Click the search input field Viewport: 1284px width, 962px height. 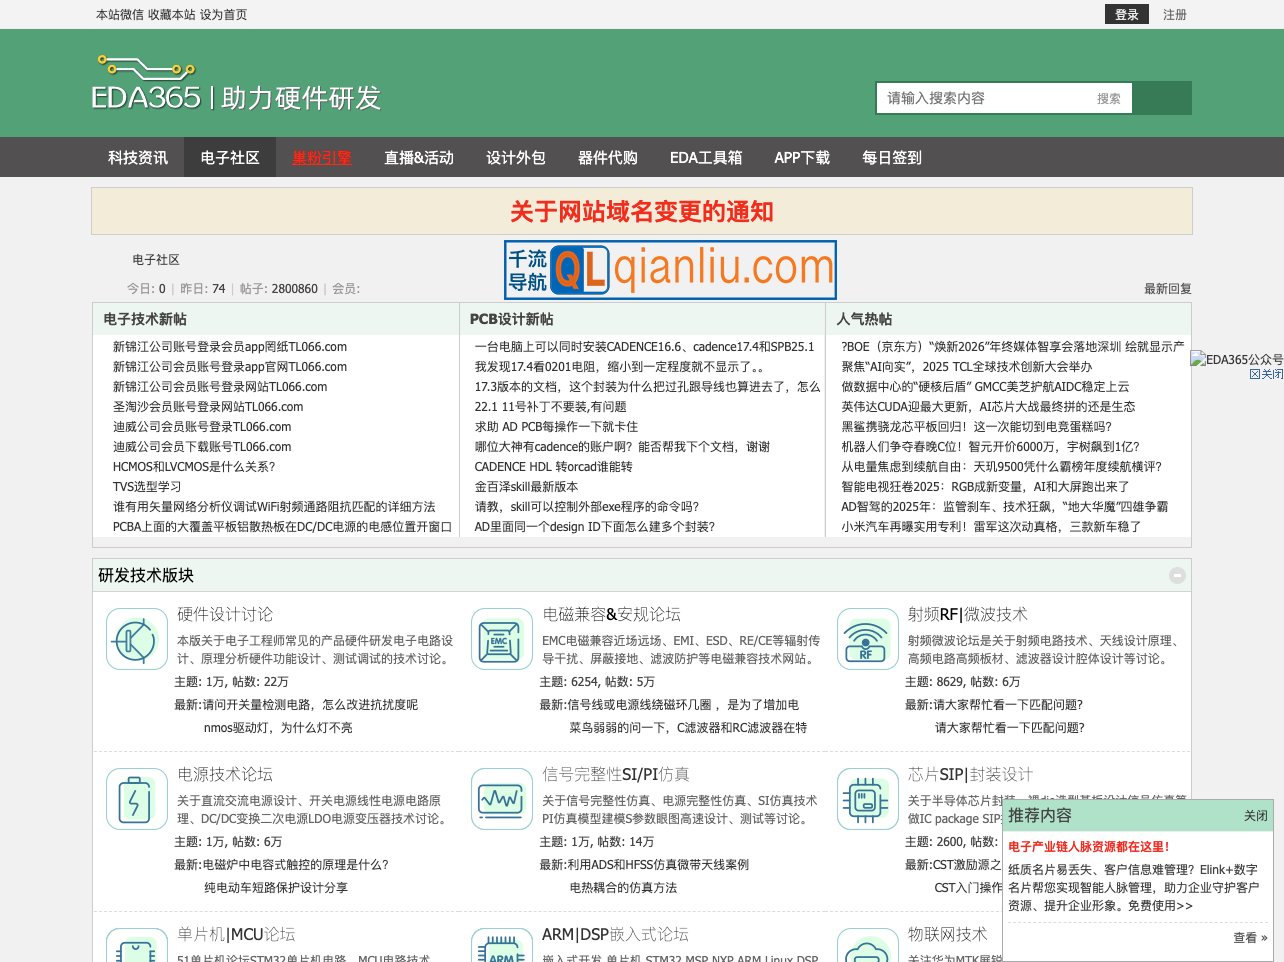click(990, 97)
